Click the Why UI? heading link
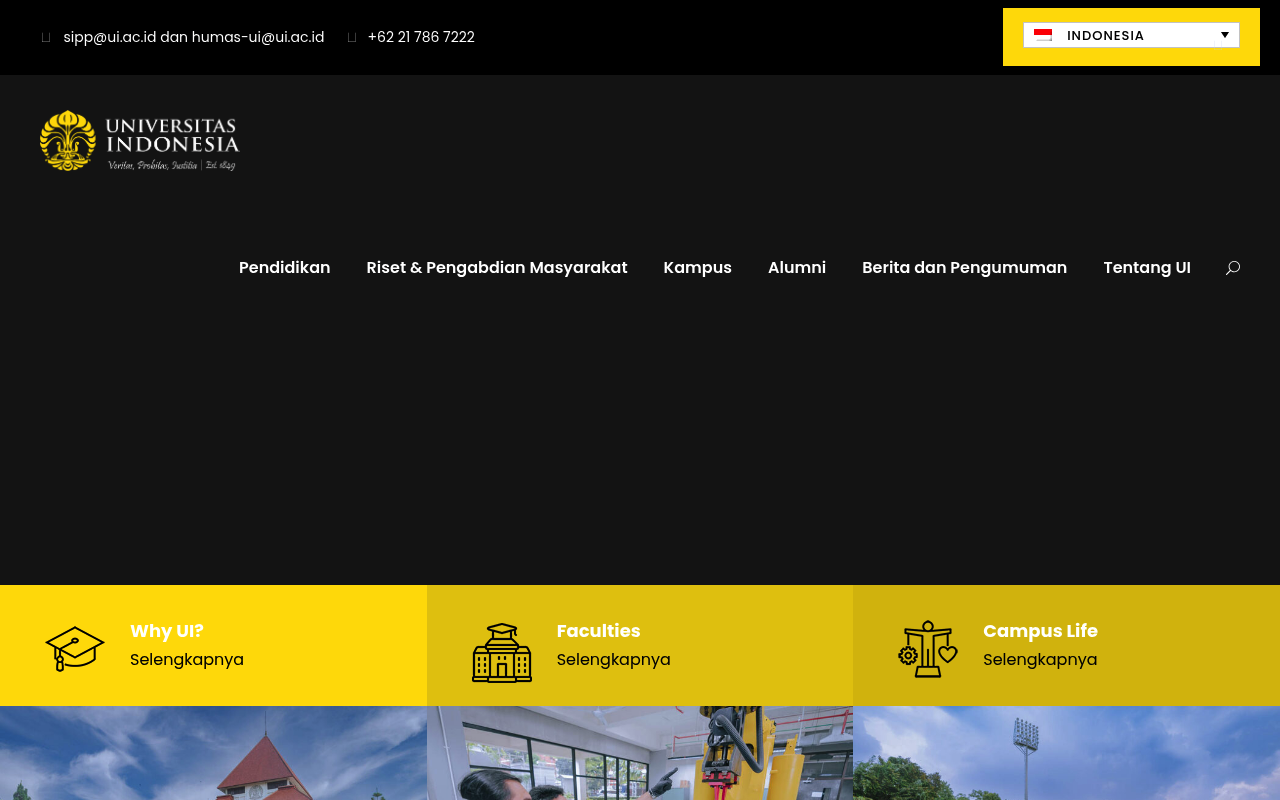Viewport: 1280px width, 800px height. click(167, 631)
